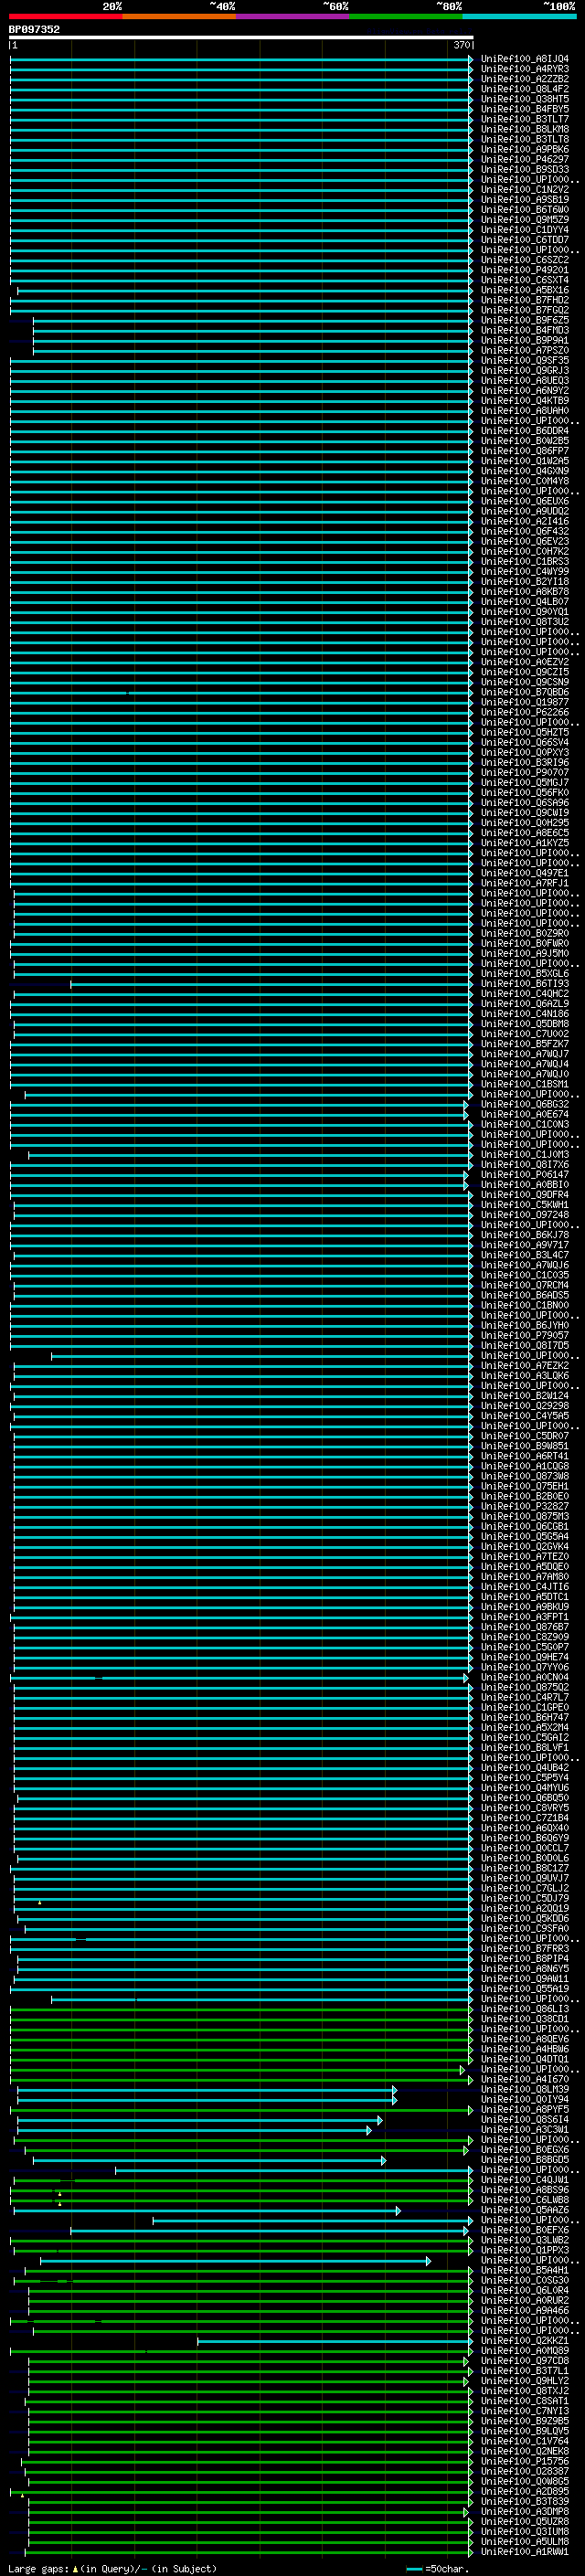Click label UniRef100_B9SD33
This screenshot has height=2576, width=585.
(525, 169)
